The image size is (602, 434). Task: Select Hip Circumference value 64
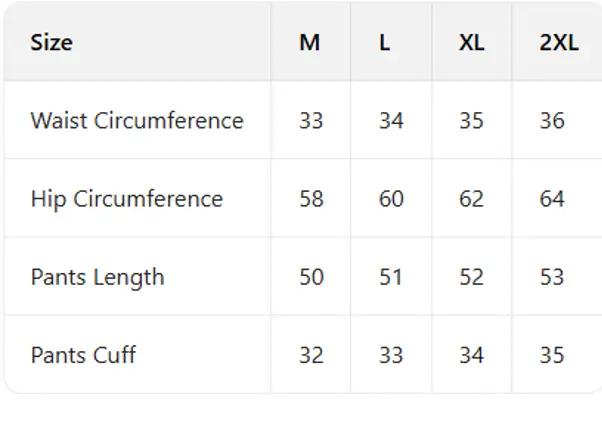(x=552, y=199)
